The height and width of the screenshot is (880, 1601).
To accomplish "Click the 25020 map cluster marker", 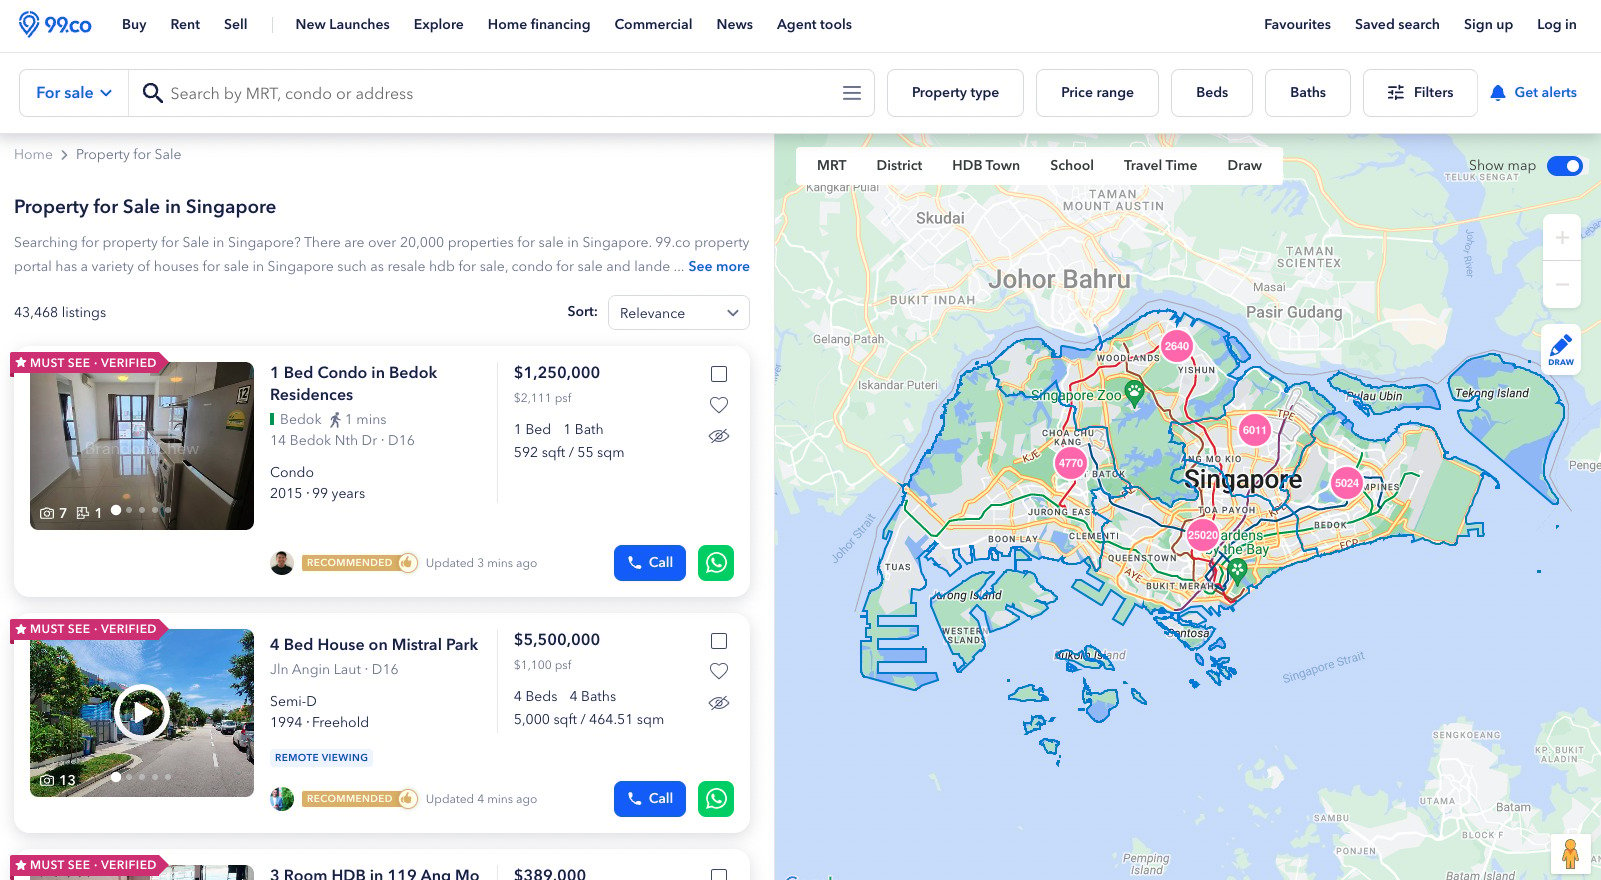I will [x=1203, y=535].
